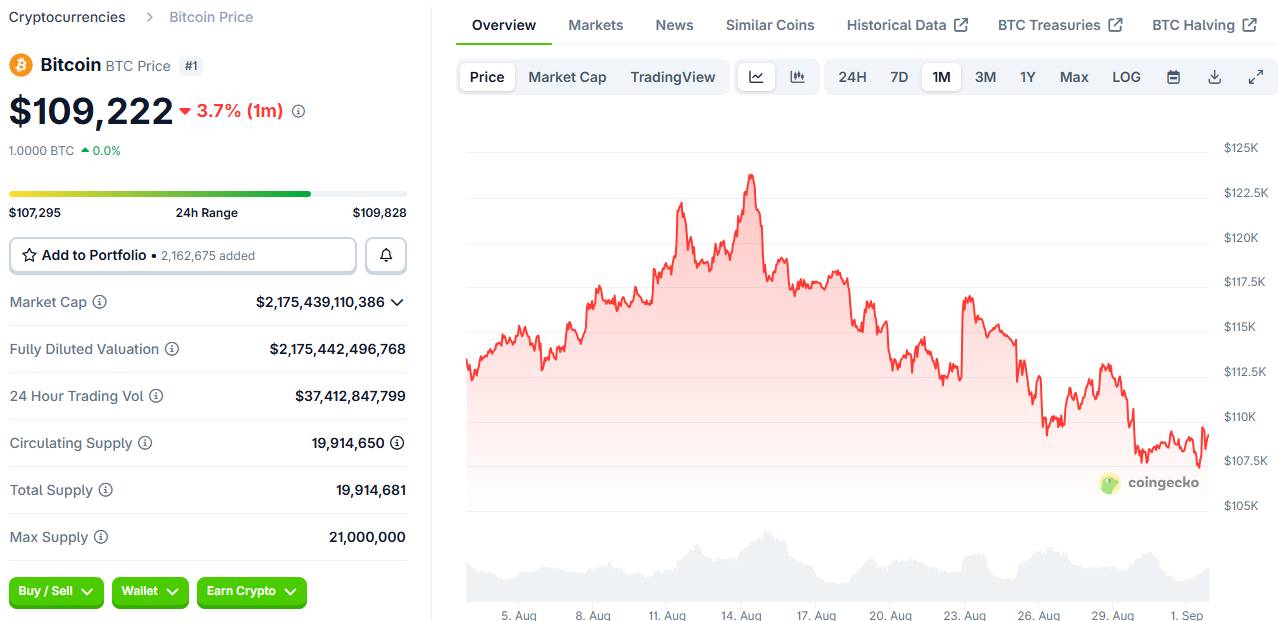Toggle LOG scale on the chart

coord(1126,77)
